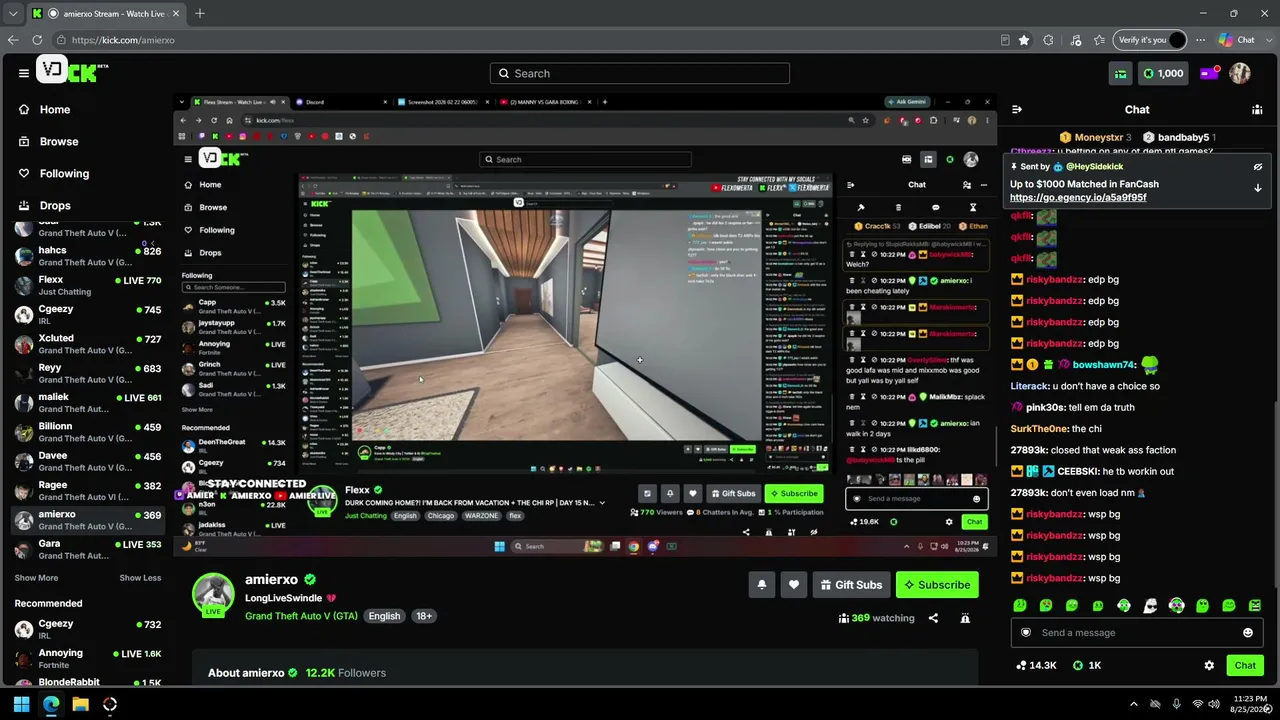Viewport: 1280px width, 720px height.
Task: Open the purple notifications inbox icon
Action: tap(1209, 73)
